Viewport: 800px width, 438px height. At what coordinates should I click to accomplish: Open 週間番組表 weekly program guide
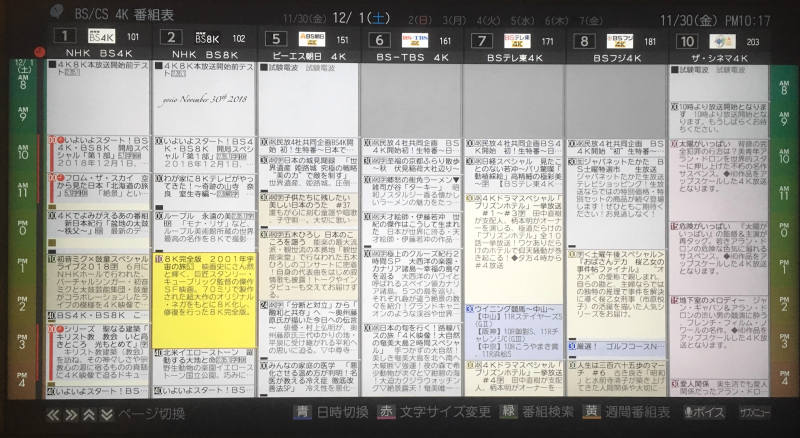tap(638, 411)
